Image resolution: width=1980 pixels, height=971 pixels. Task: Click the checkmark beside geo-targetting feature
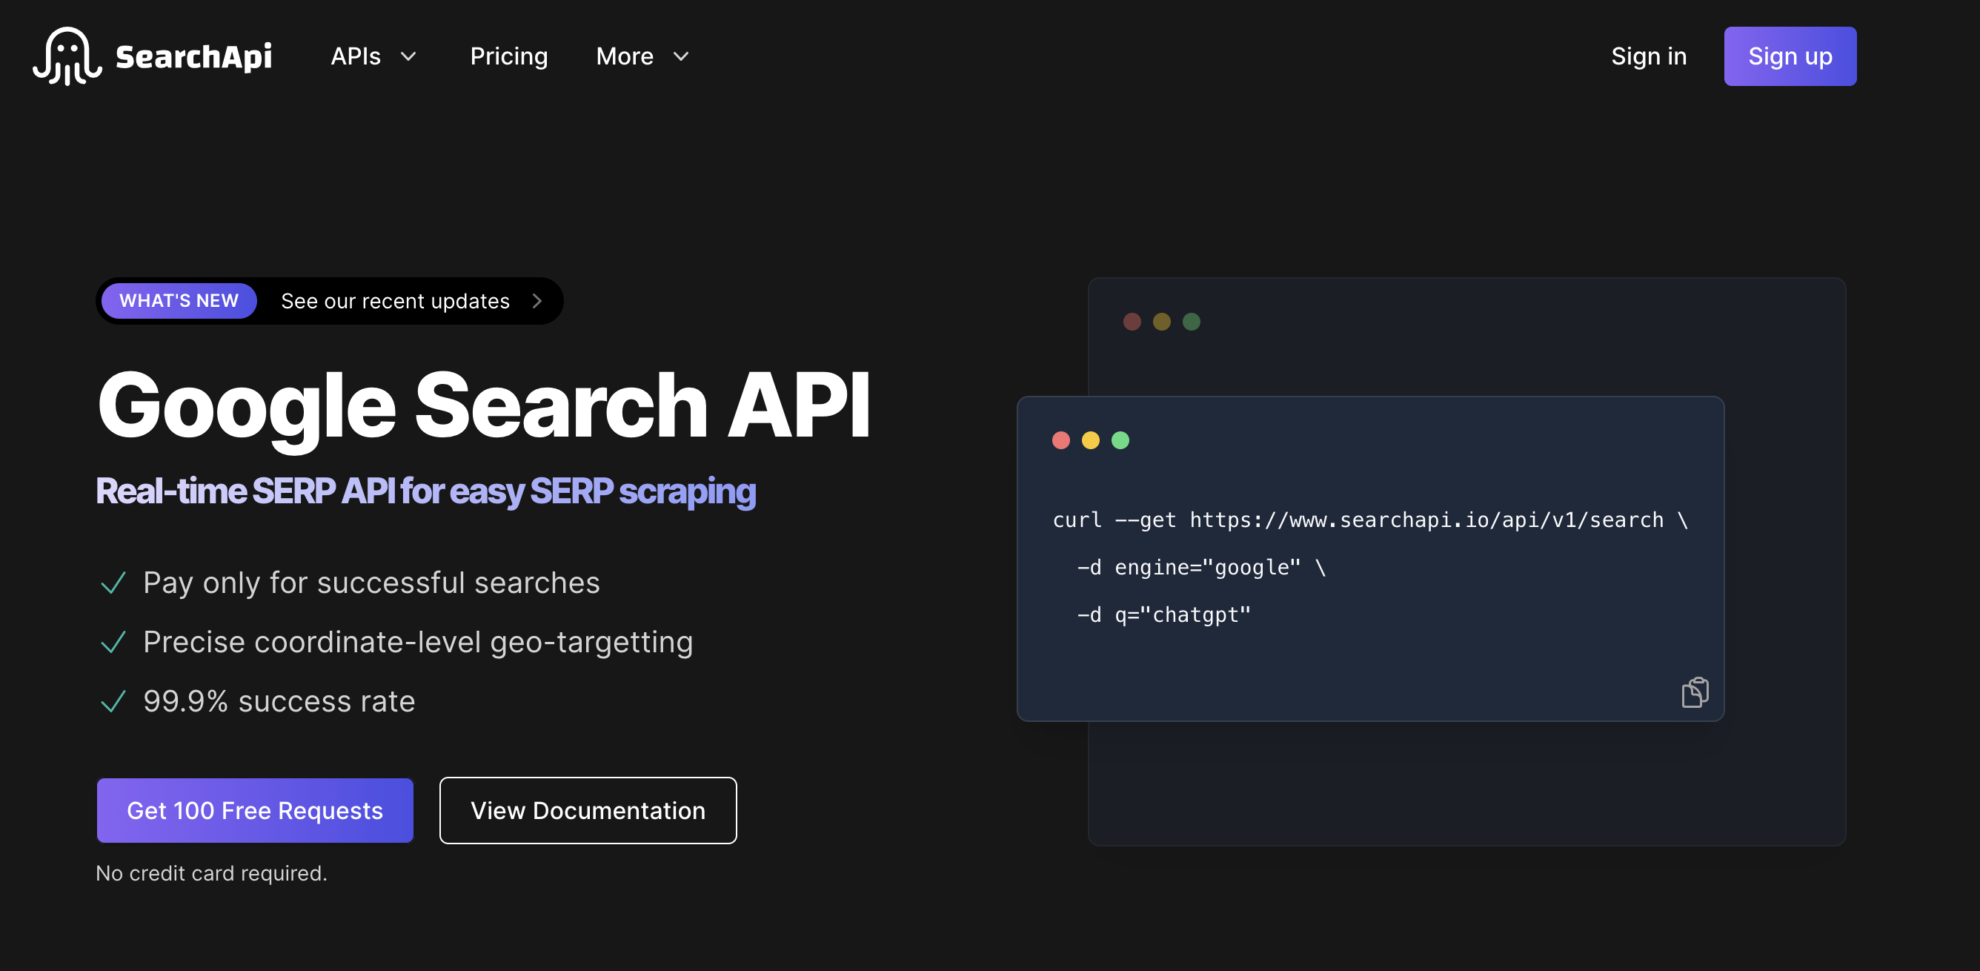(x=112, y=642)
